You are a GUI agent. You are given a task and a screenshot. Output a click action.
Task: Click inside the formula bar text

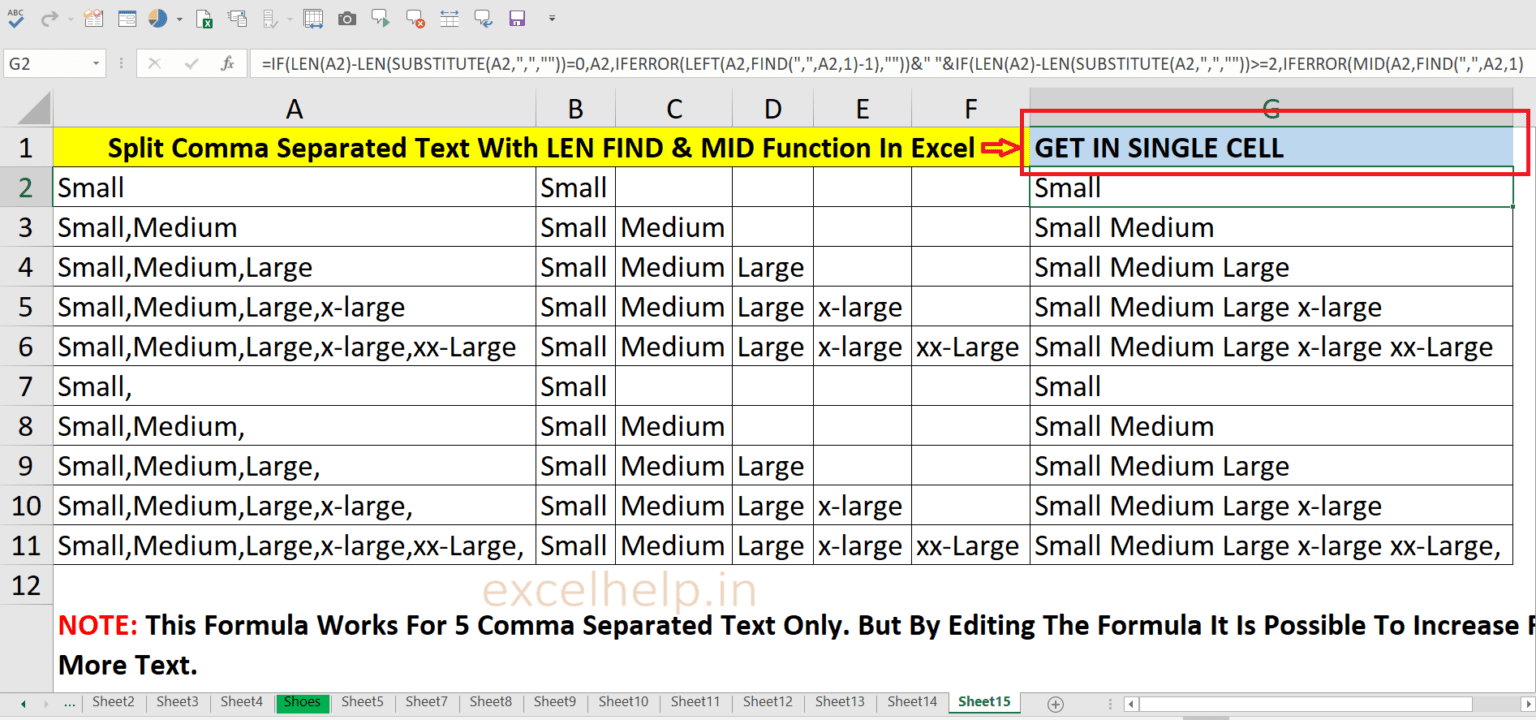pyautogui.click(x=890, y=63)
